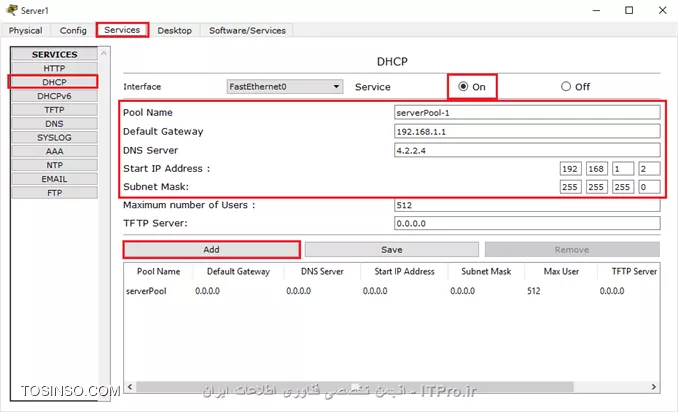Viewport: 678px width, 412px height.
Task: Click the Pool Name column header
Action: (158, 271)
